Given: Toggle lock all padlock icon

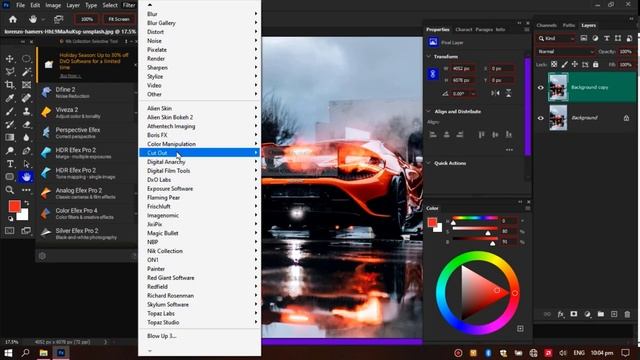Looking at the screenshot, I should click(596, 64).
